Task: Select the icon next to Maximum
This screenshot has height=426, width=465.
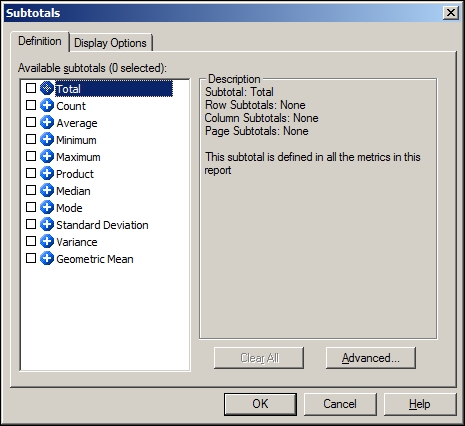Action: [x=47, y=156]
